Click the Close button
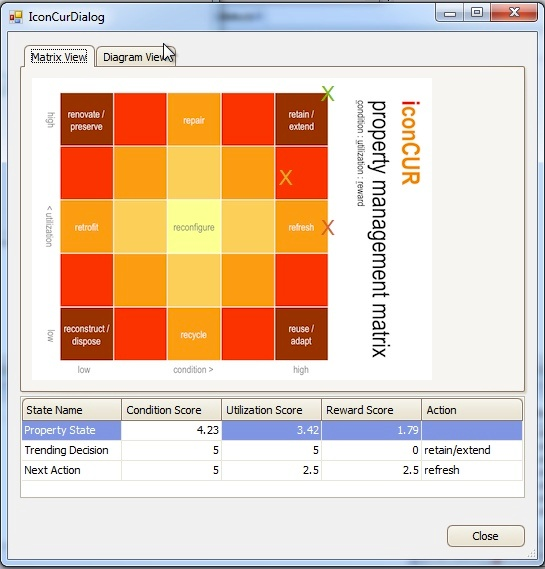This screenshot has width=545, height=569. (485, 536)
